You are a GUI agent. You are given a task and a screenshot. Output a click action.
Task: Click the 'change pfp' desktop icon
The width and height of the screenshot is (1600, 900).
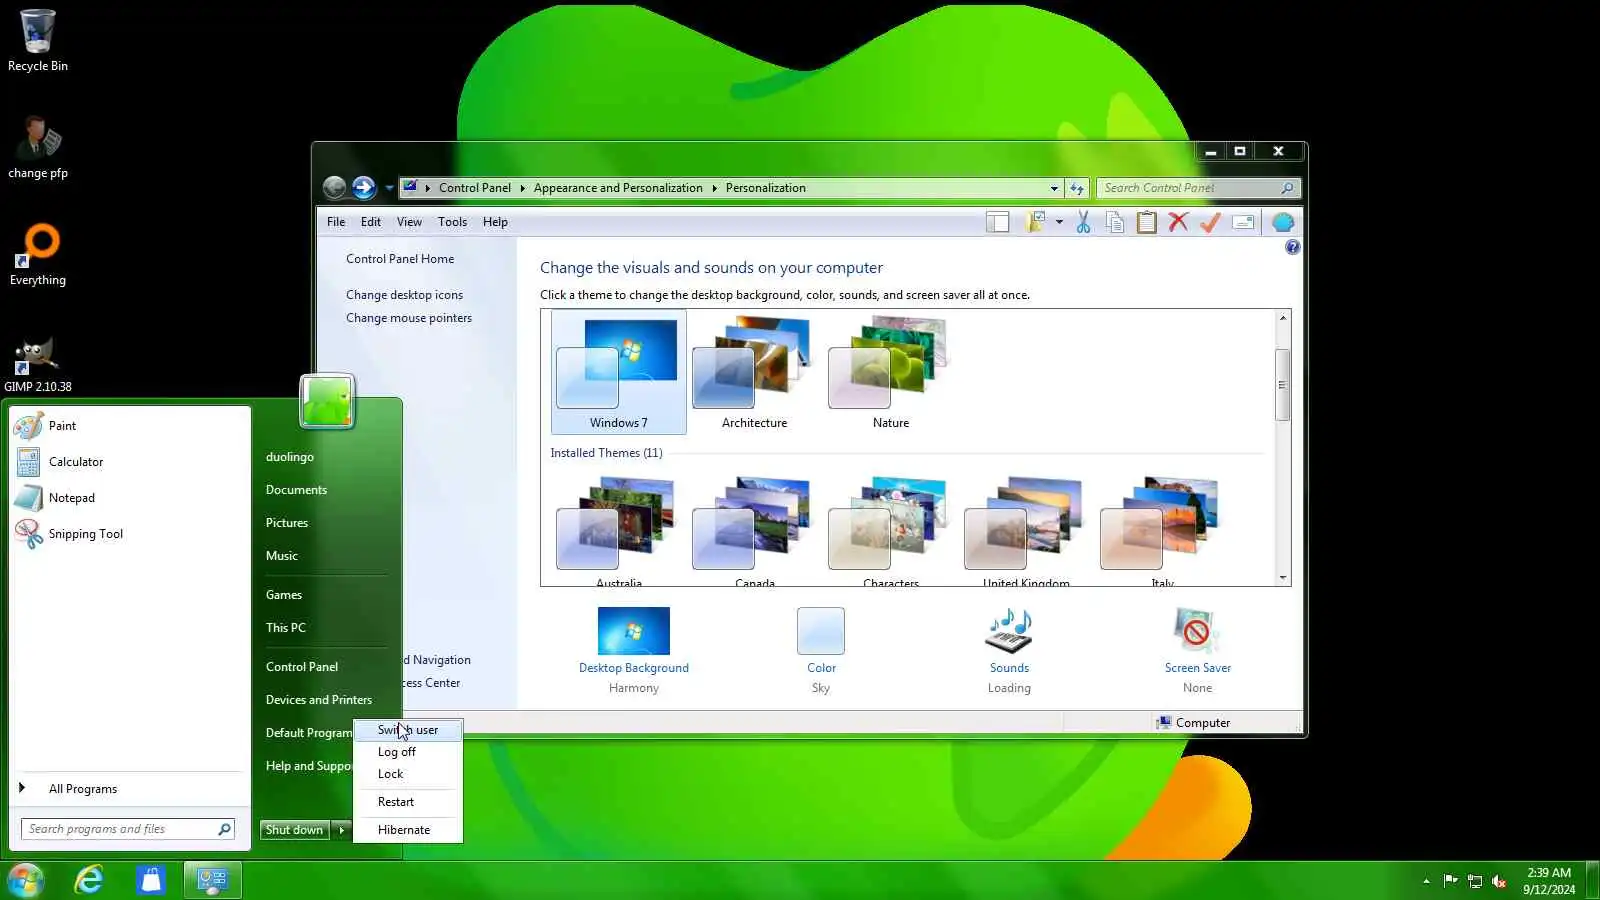pyautogui.click(x=38, y=148)
